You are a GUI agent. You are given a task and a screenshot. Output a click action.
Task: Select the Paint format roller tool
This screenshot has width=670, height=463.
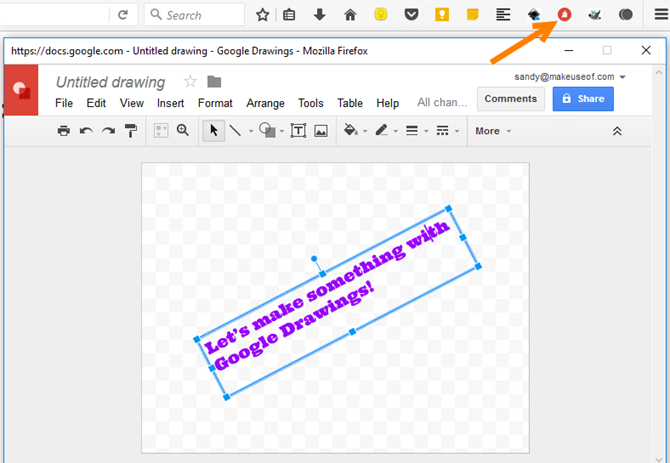pos(130,131)
